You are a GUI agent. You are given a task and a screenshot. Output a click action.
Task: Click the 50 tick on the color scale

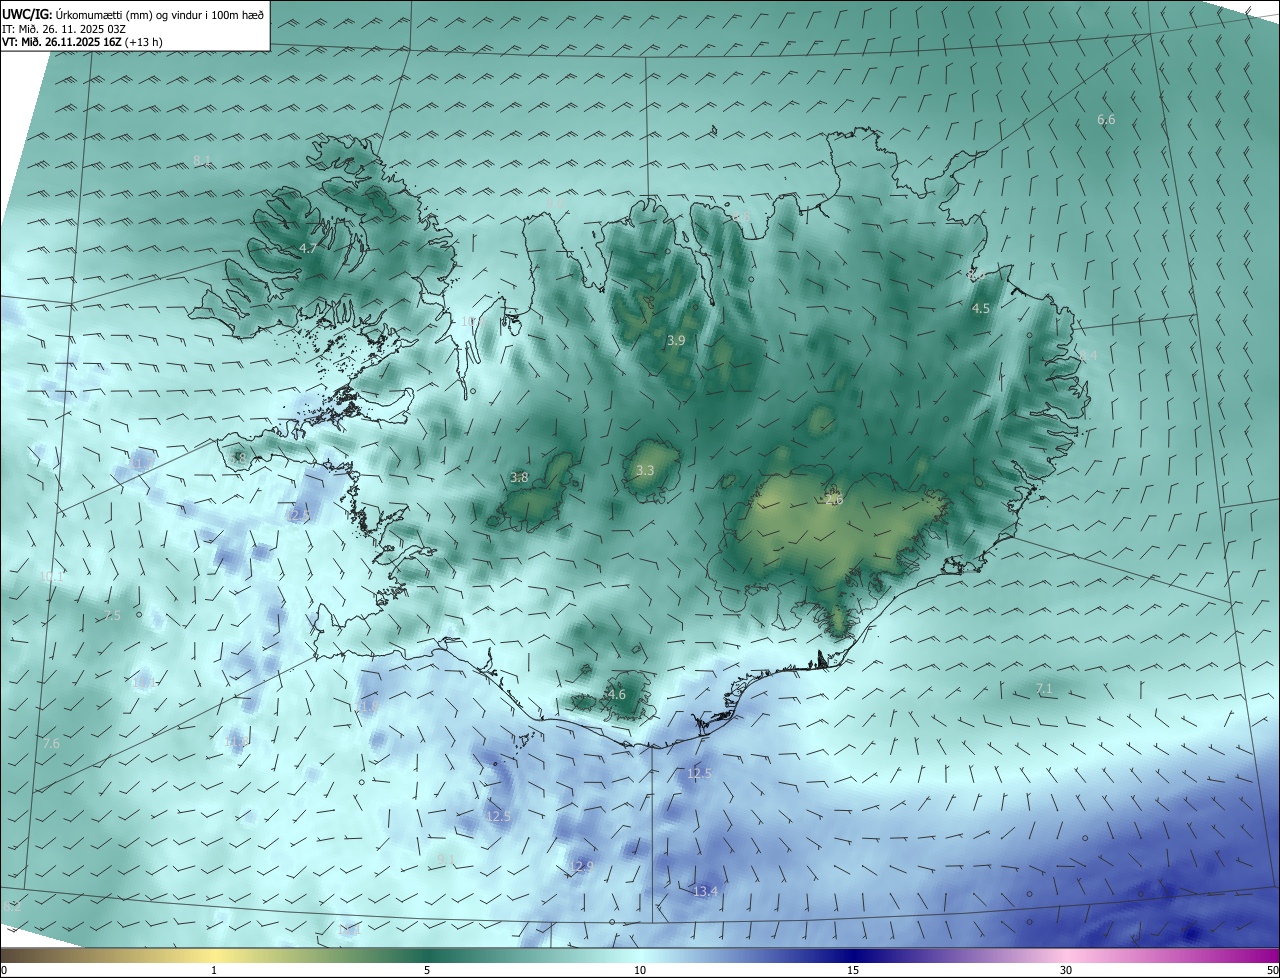pos(1273,970)
